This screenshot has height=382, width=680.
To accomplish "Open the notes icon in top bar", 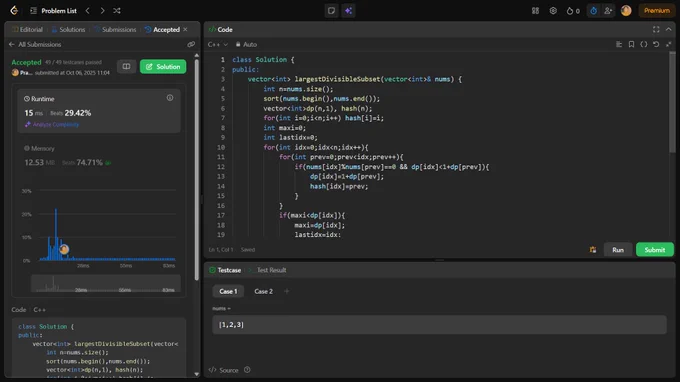I will 331,10.
